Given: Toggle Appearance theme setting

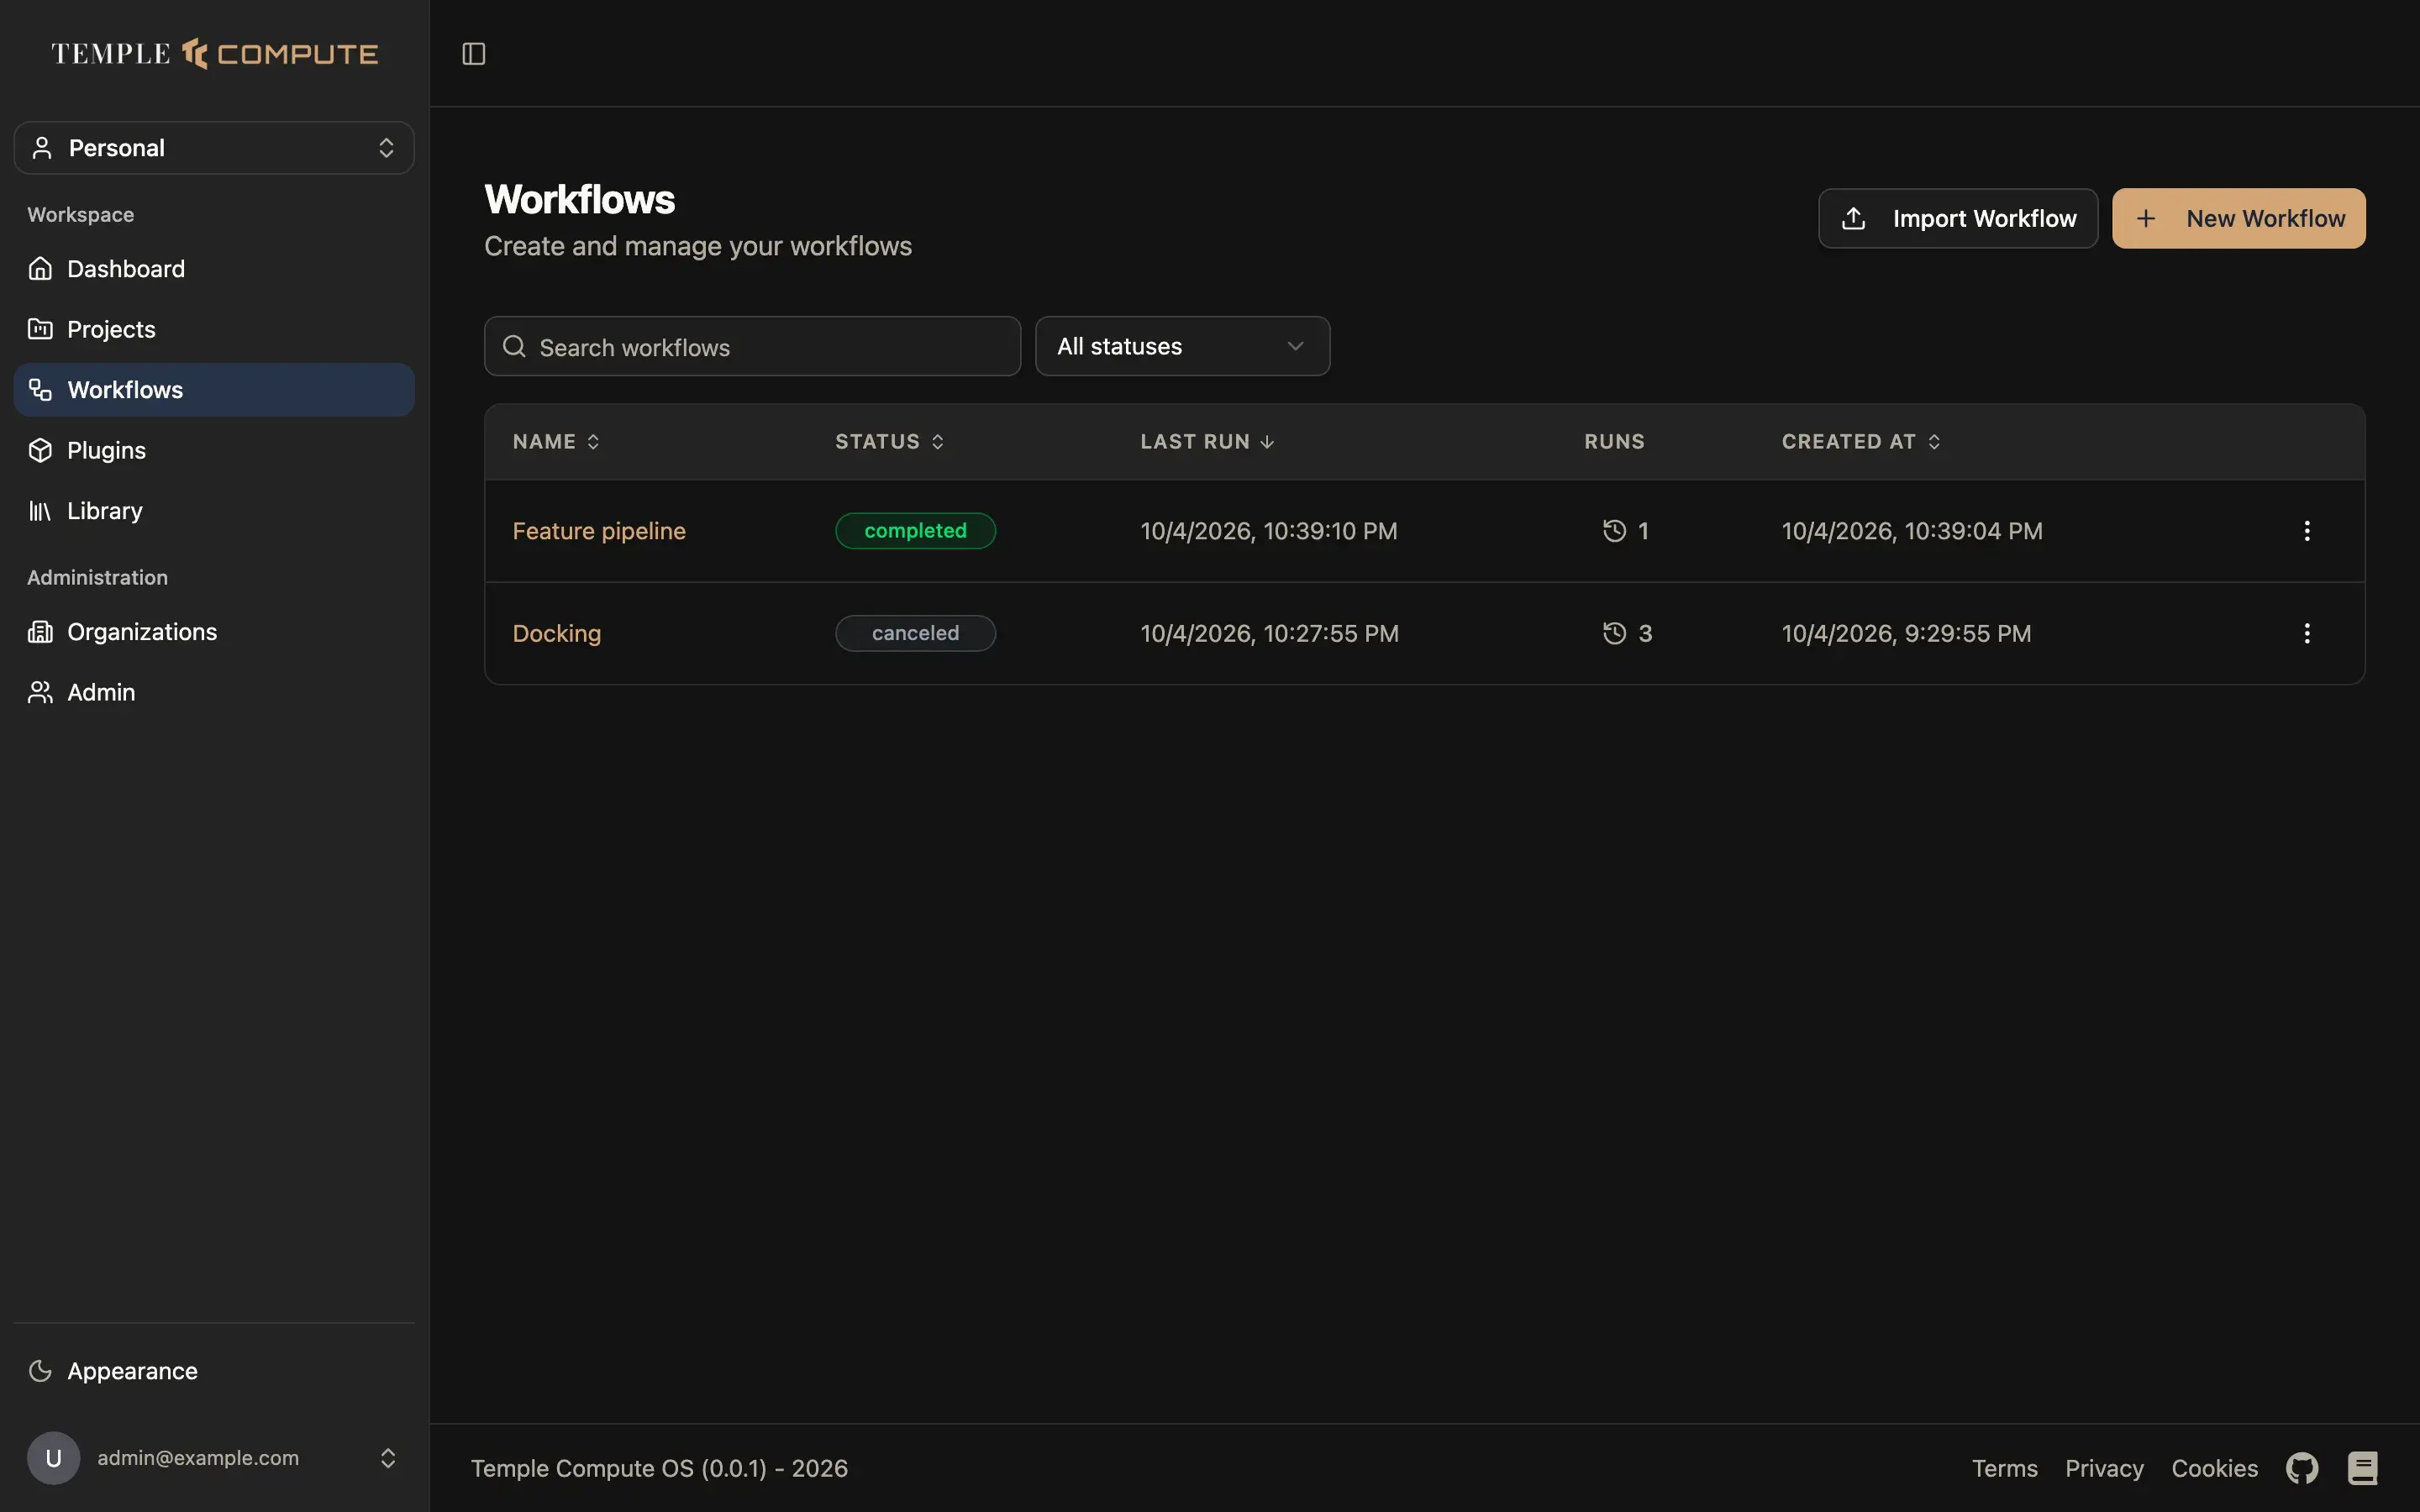Looking at the screenshot, I should point(214,1371).
